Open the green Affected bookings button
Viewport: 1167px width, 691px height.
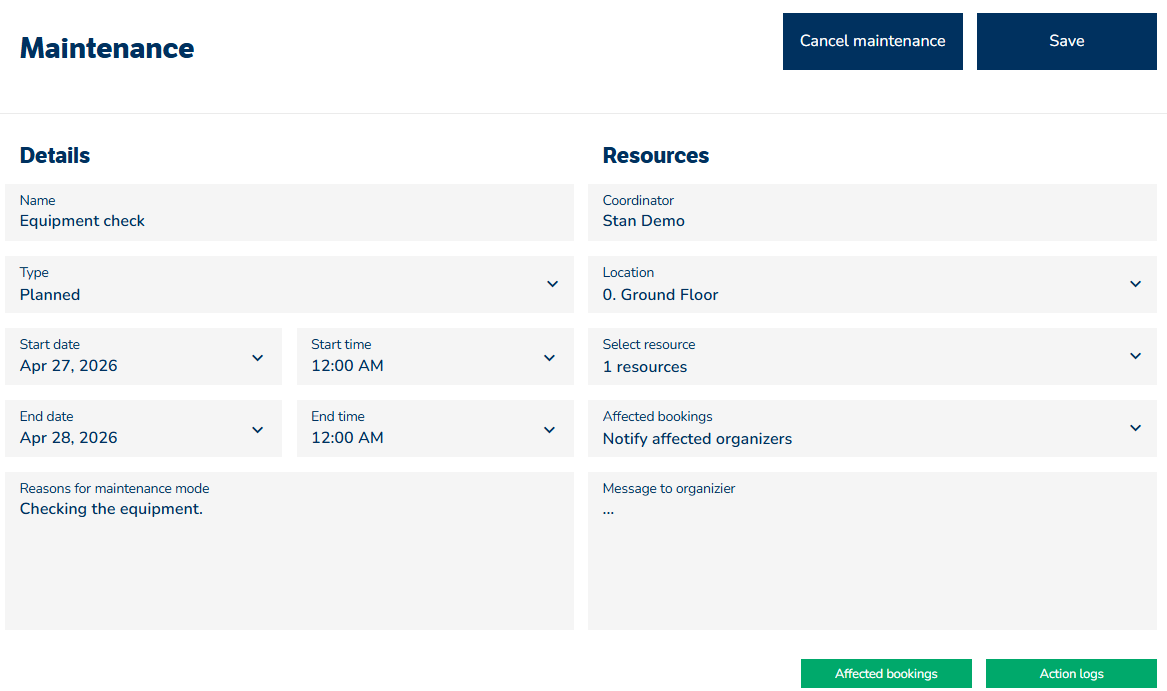(x=886, y=674)
